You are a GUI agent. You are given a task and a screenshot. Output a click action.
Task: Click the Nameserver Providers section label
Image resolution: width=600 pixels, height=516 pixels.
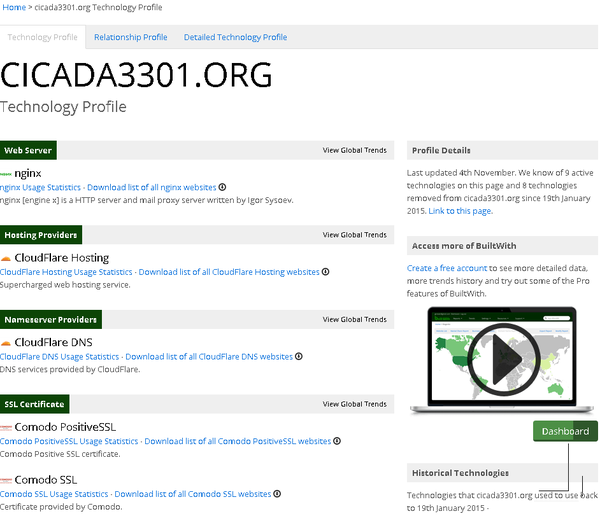click(x=51, y=320)
